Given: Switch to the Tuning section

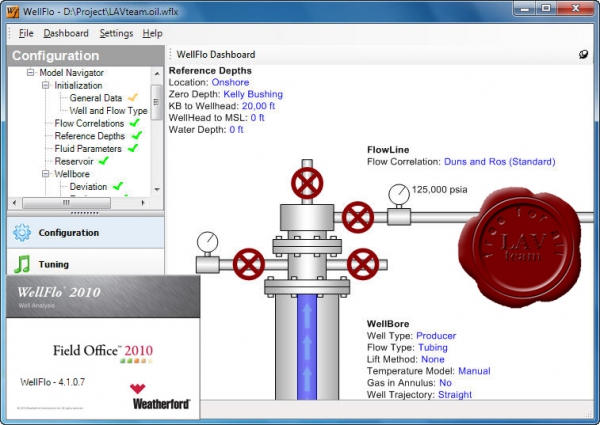Looking at the screenshot, I should click(86, 264).
